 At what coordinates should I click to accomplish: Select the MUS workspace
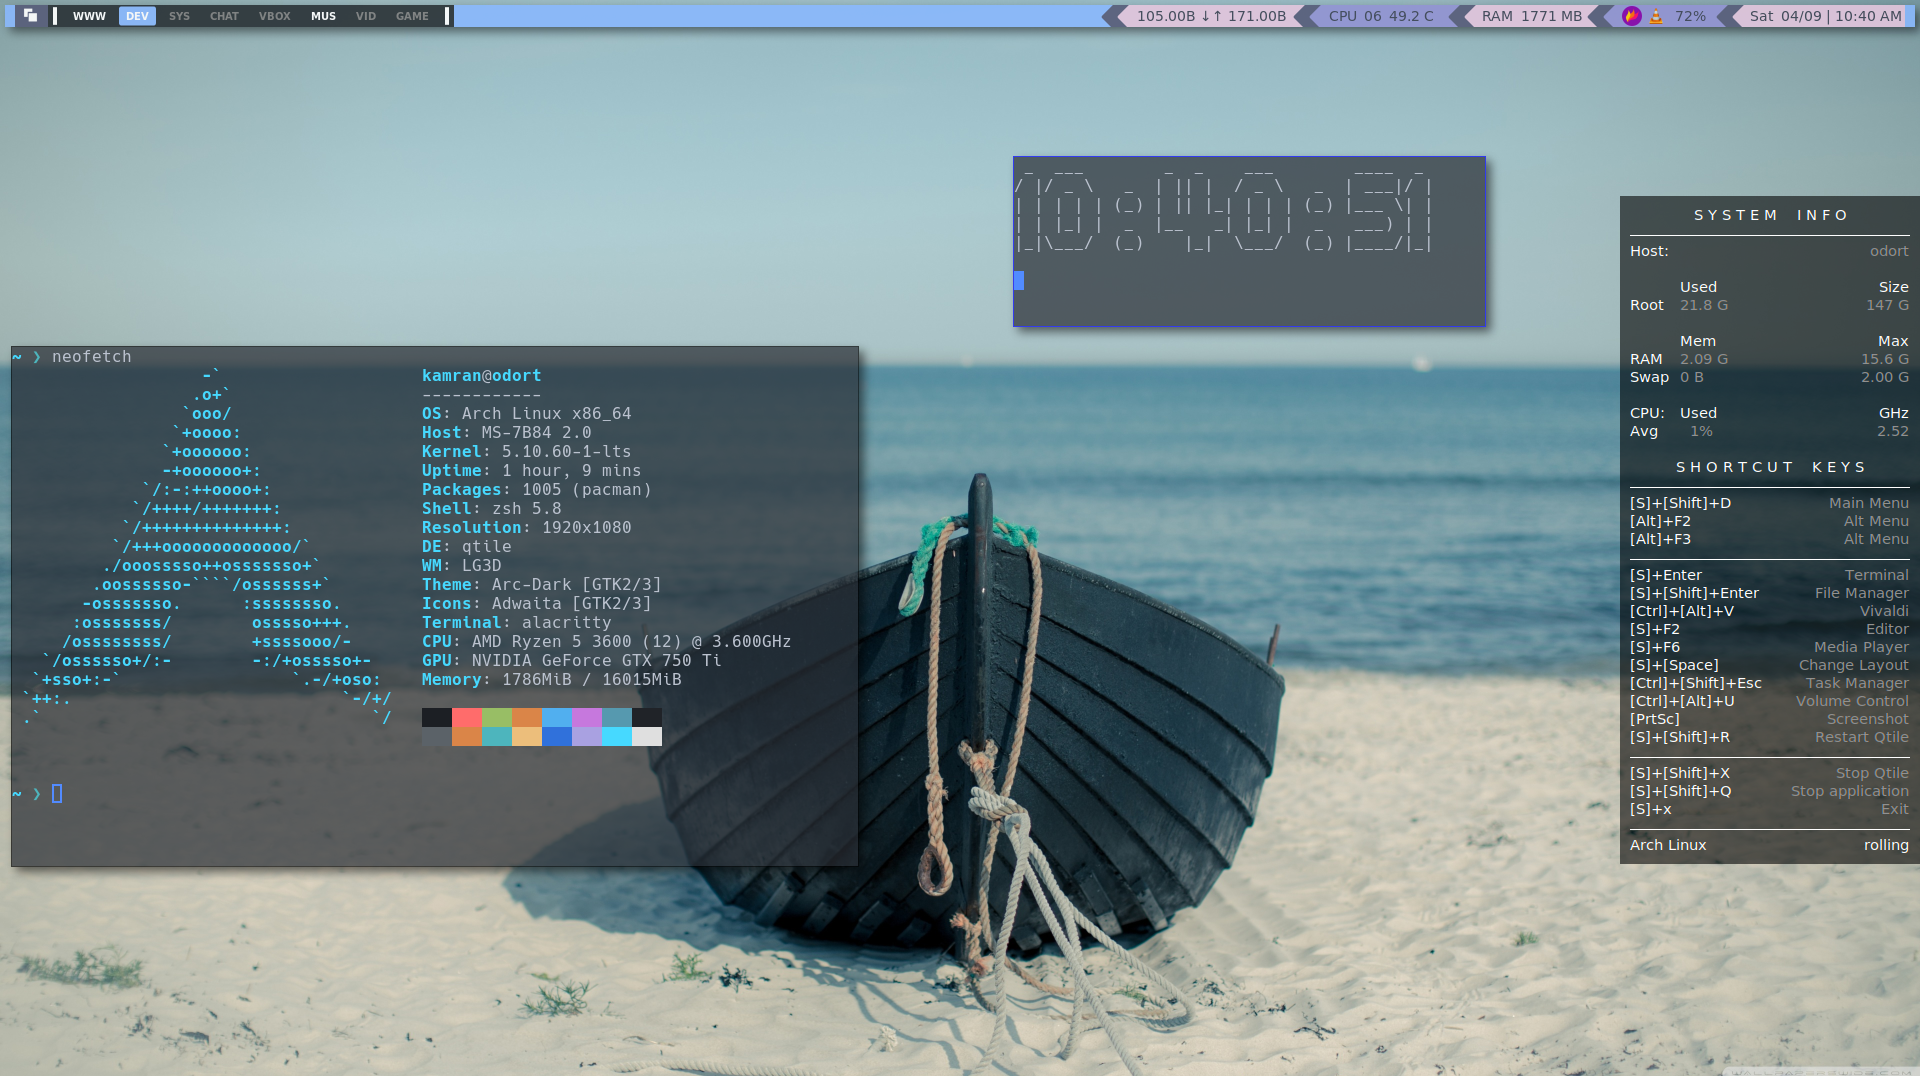323,16
